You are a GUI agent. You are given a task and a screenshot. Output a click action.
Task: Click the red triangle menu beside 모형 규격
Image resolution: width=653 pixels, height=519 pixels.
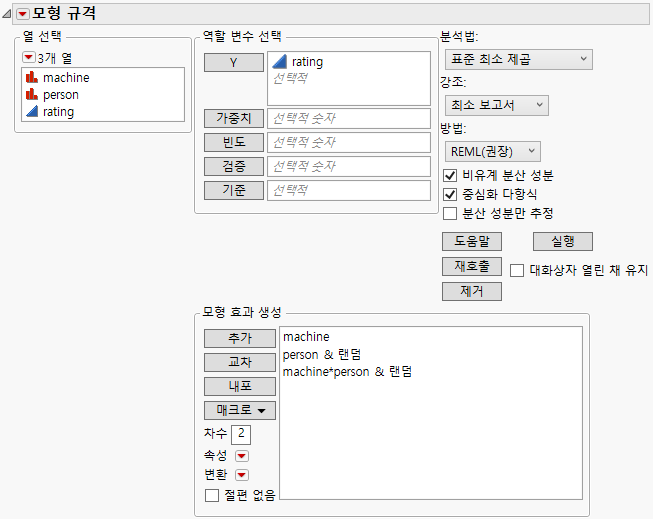point(23,14)
